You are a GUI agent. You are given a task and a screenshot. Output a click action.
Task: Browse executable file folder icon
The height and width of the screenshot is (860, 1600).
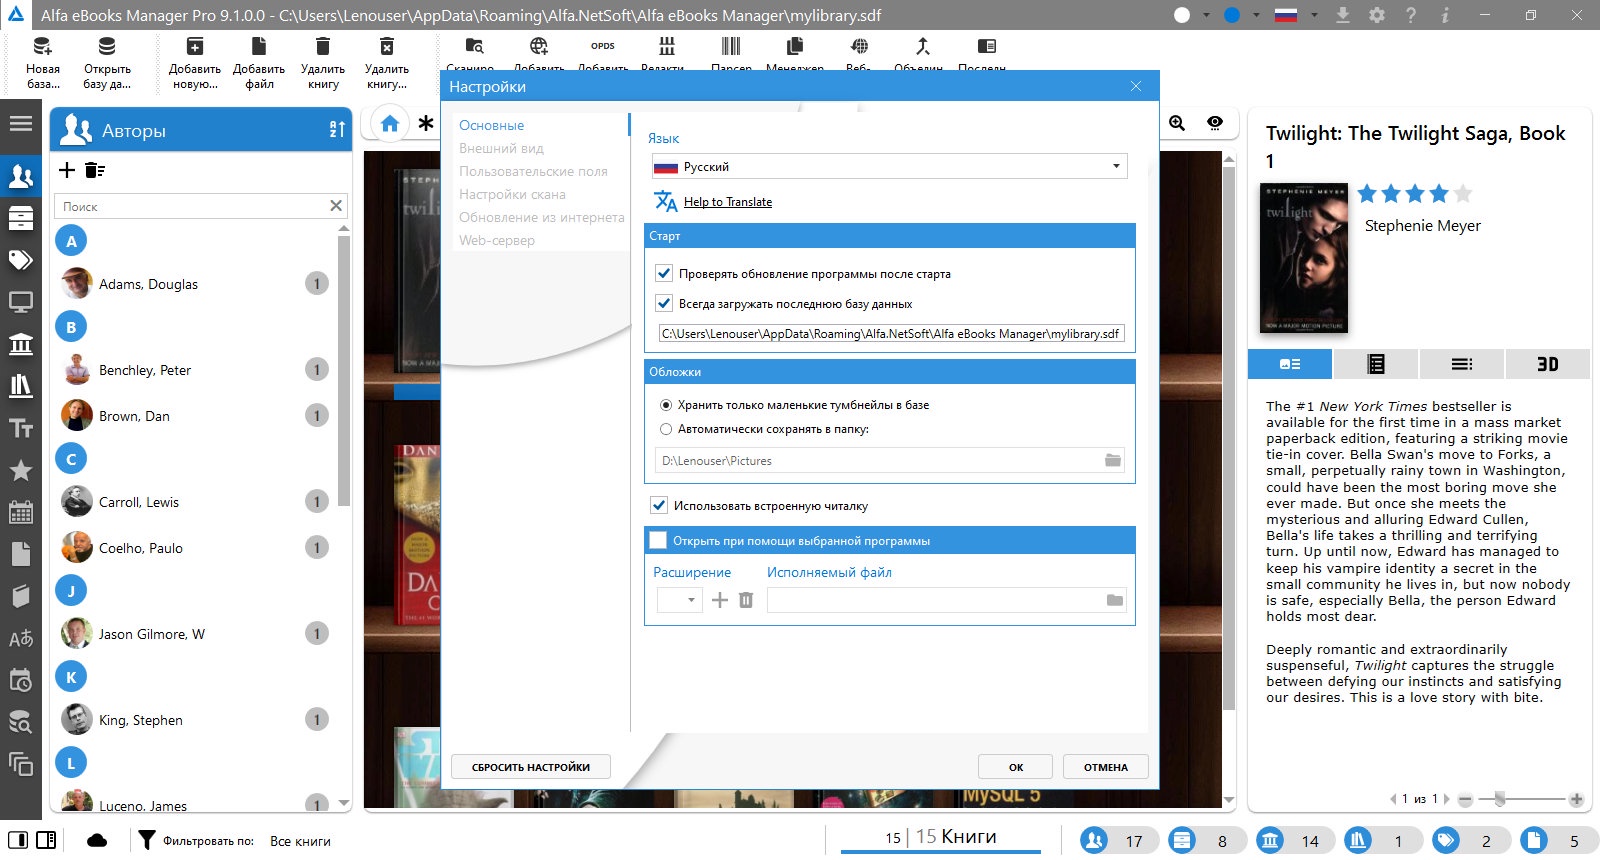point(1115,600)
